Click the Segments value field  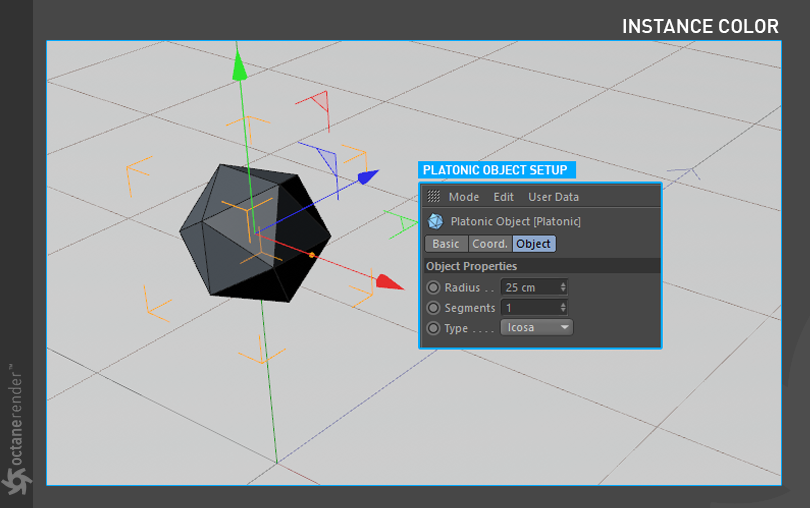coord(534,308)
